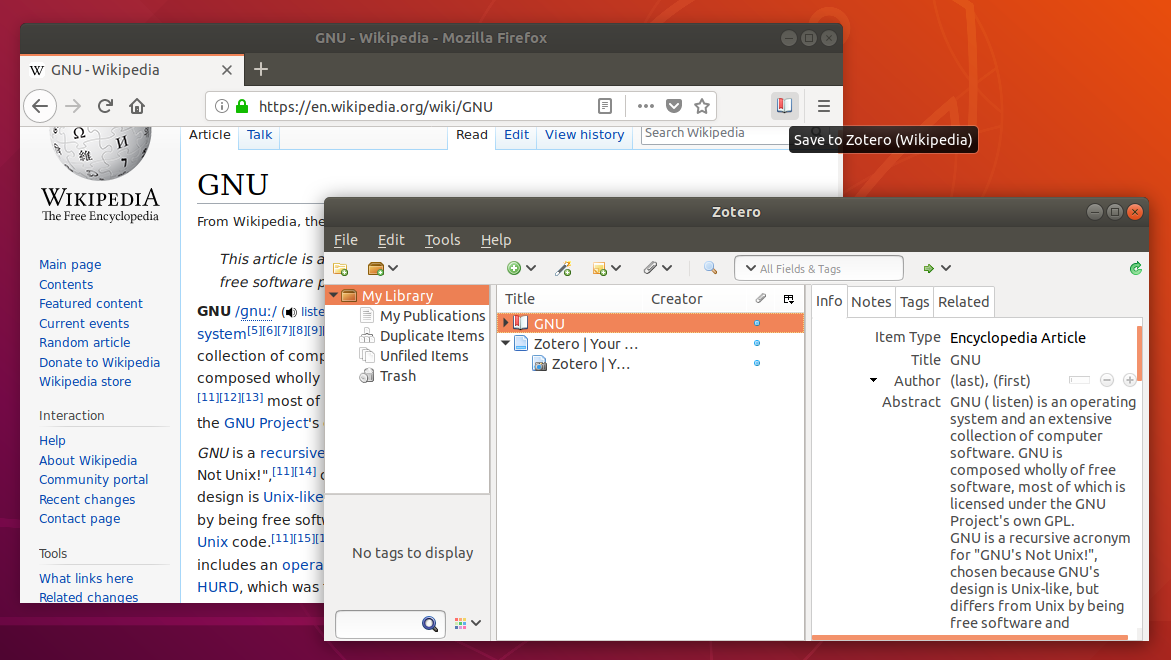Viewport: 1171px width, 660px height.
Task: Expand the GNU item's attachments
Action: tap(506, 322)
